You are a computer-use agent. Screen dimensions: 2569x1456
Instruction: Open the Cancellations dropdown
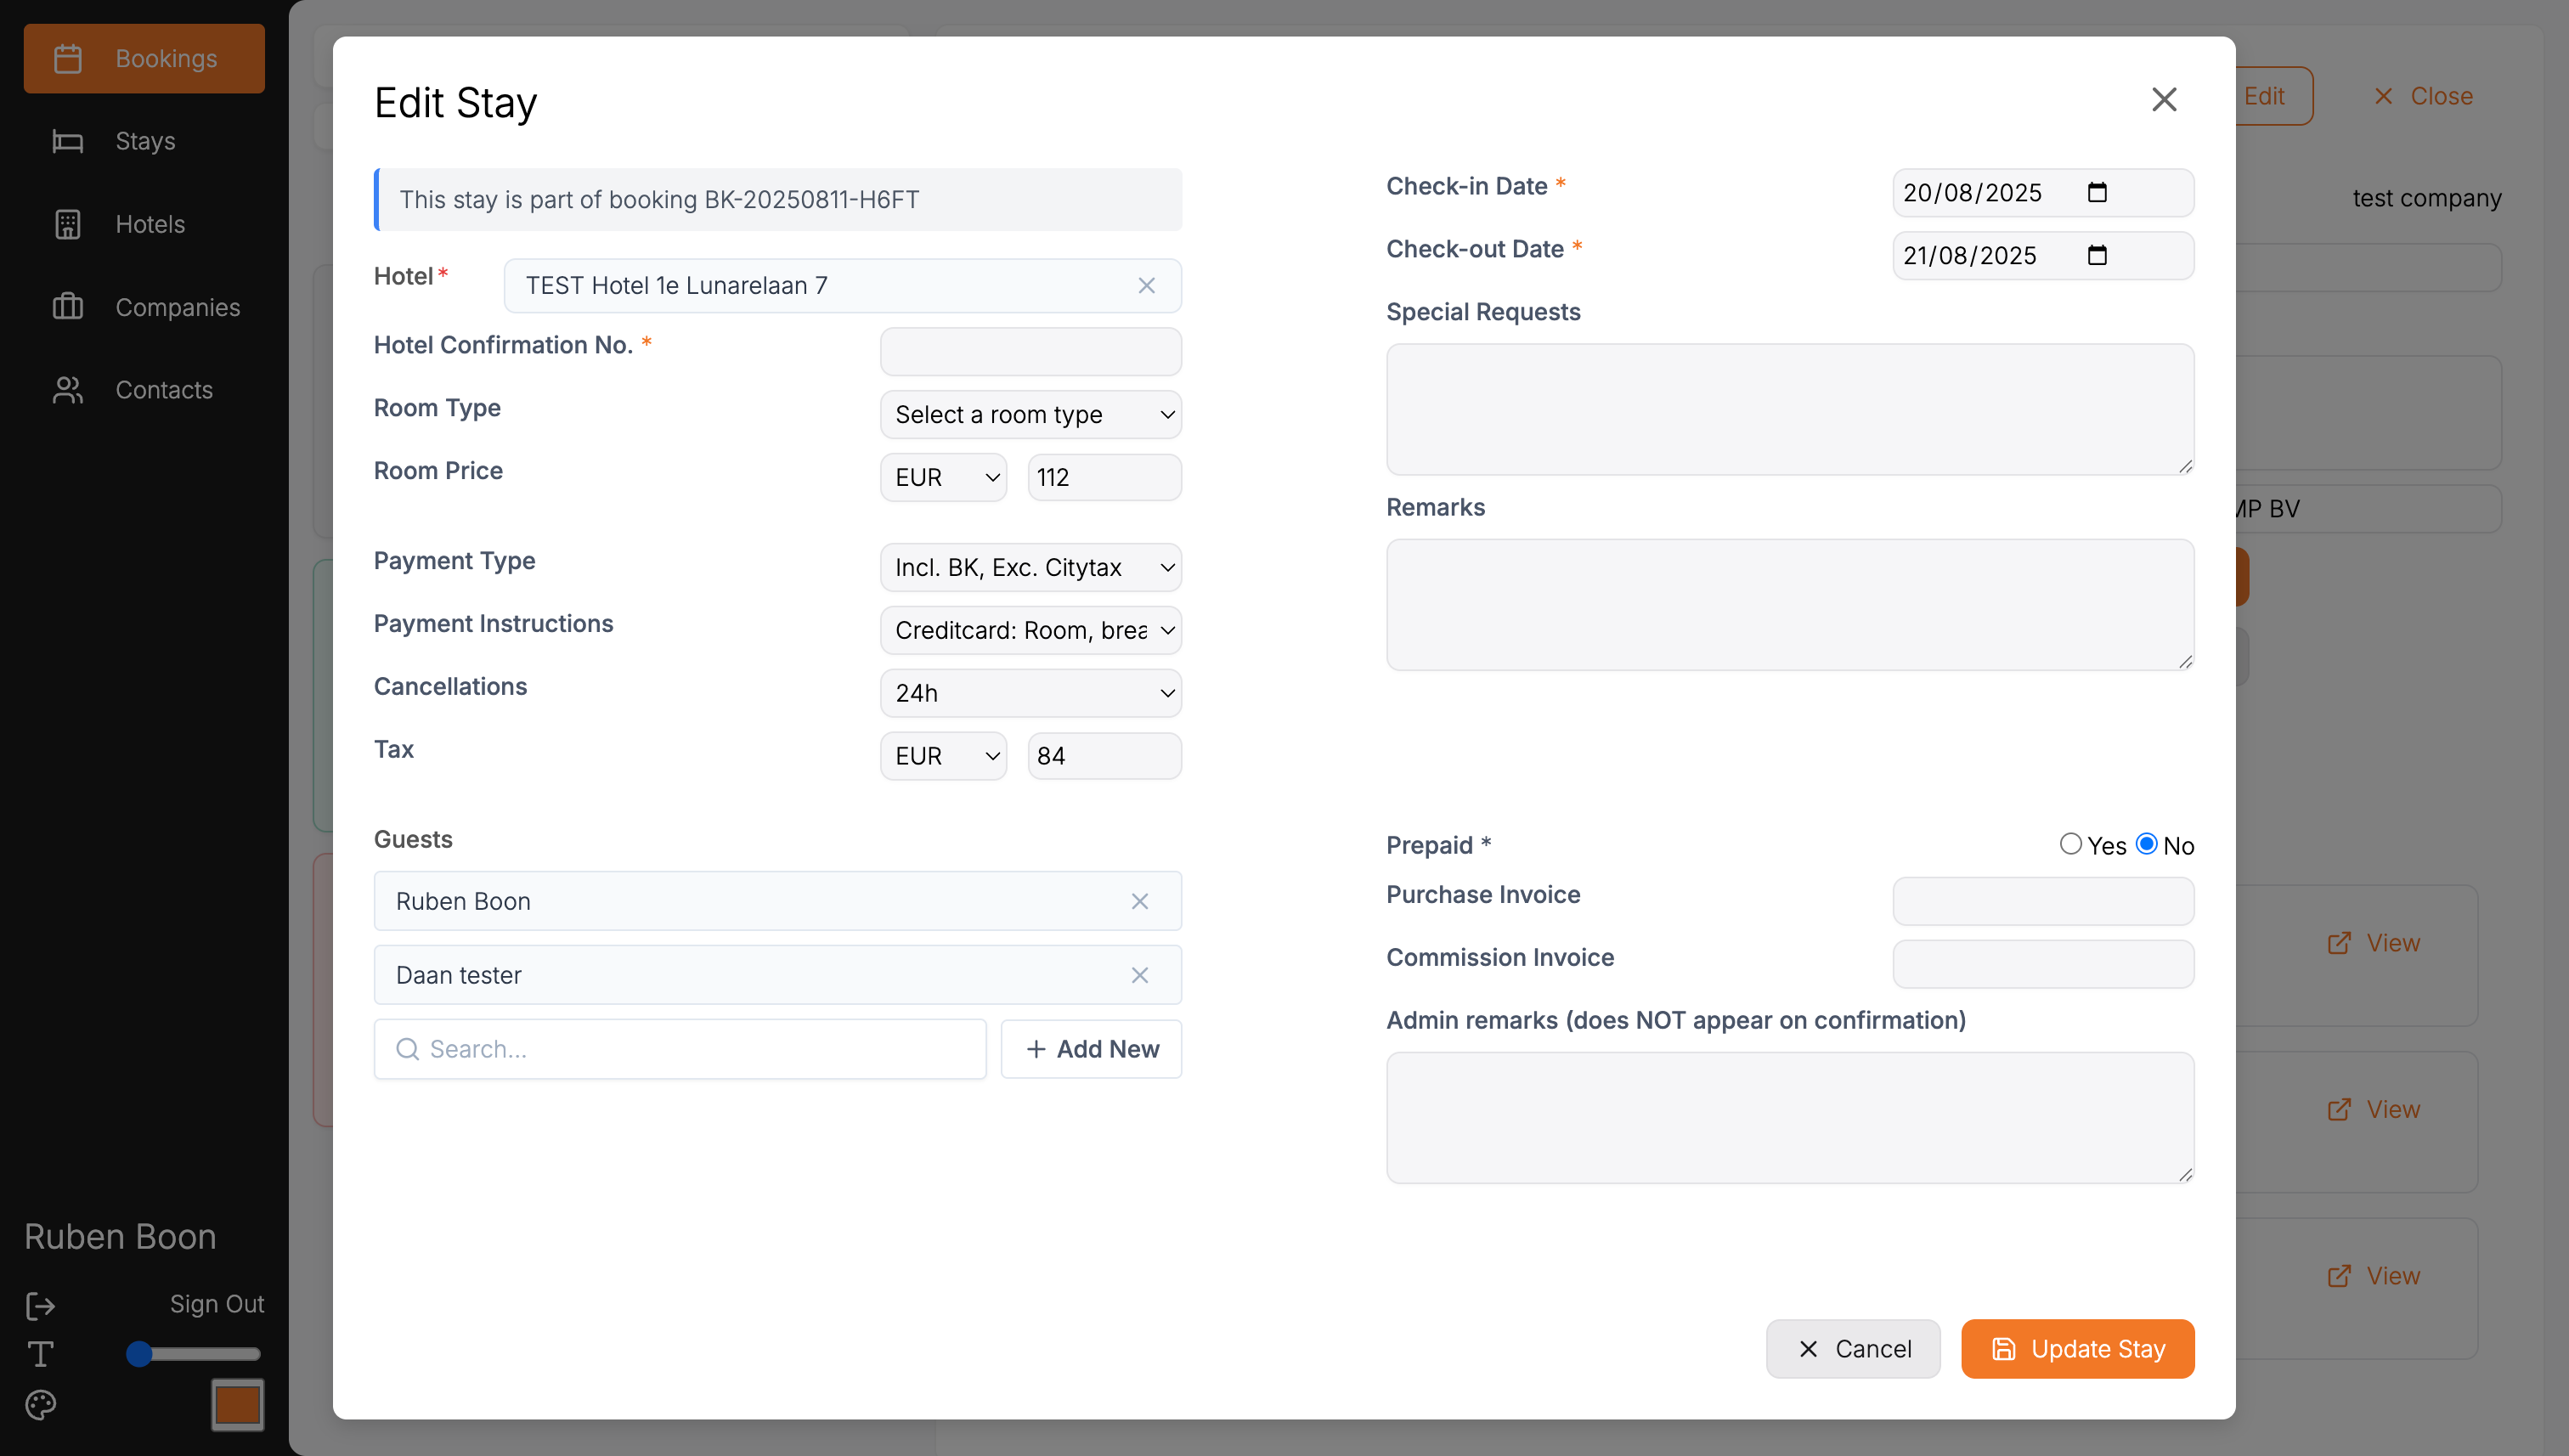(x=1030, y=694)
